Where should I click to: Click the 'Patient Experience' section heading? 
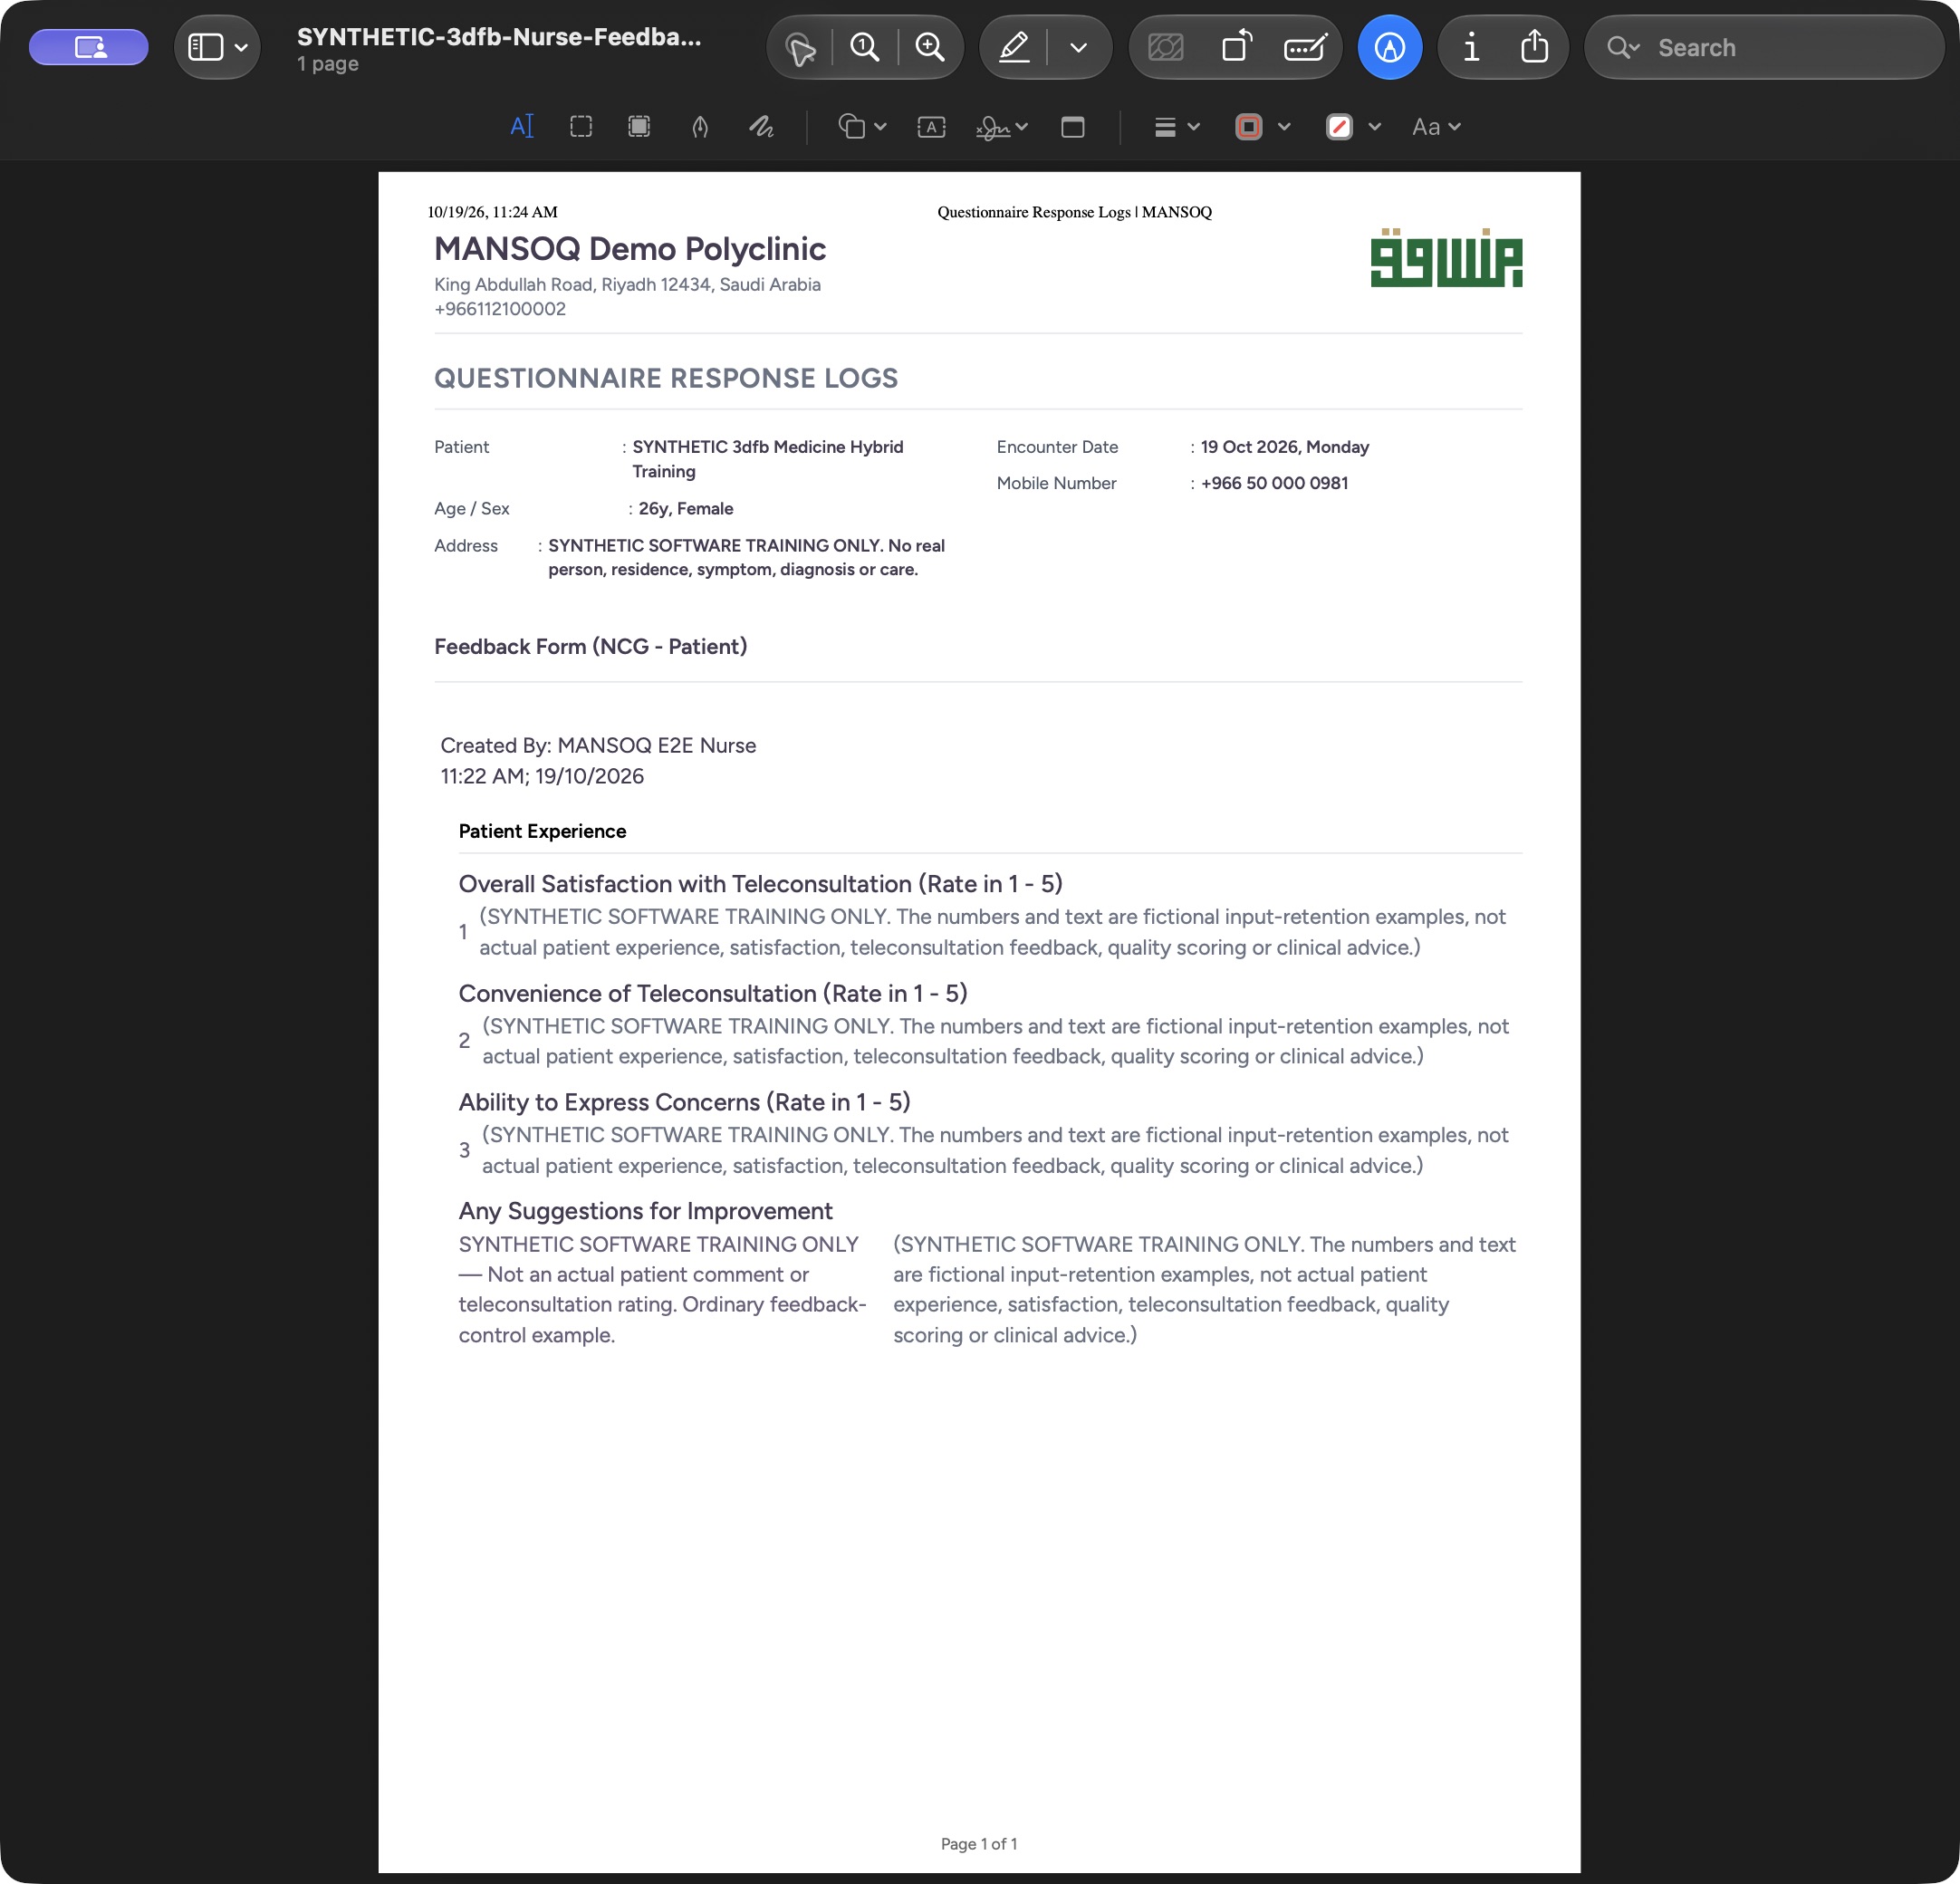click(542, 831)
